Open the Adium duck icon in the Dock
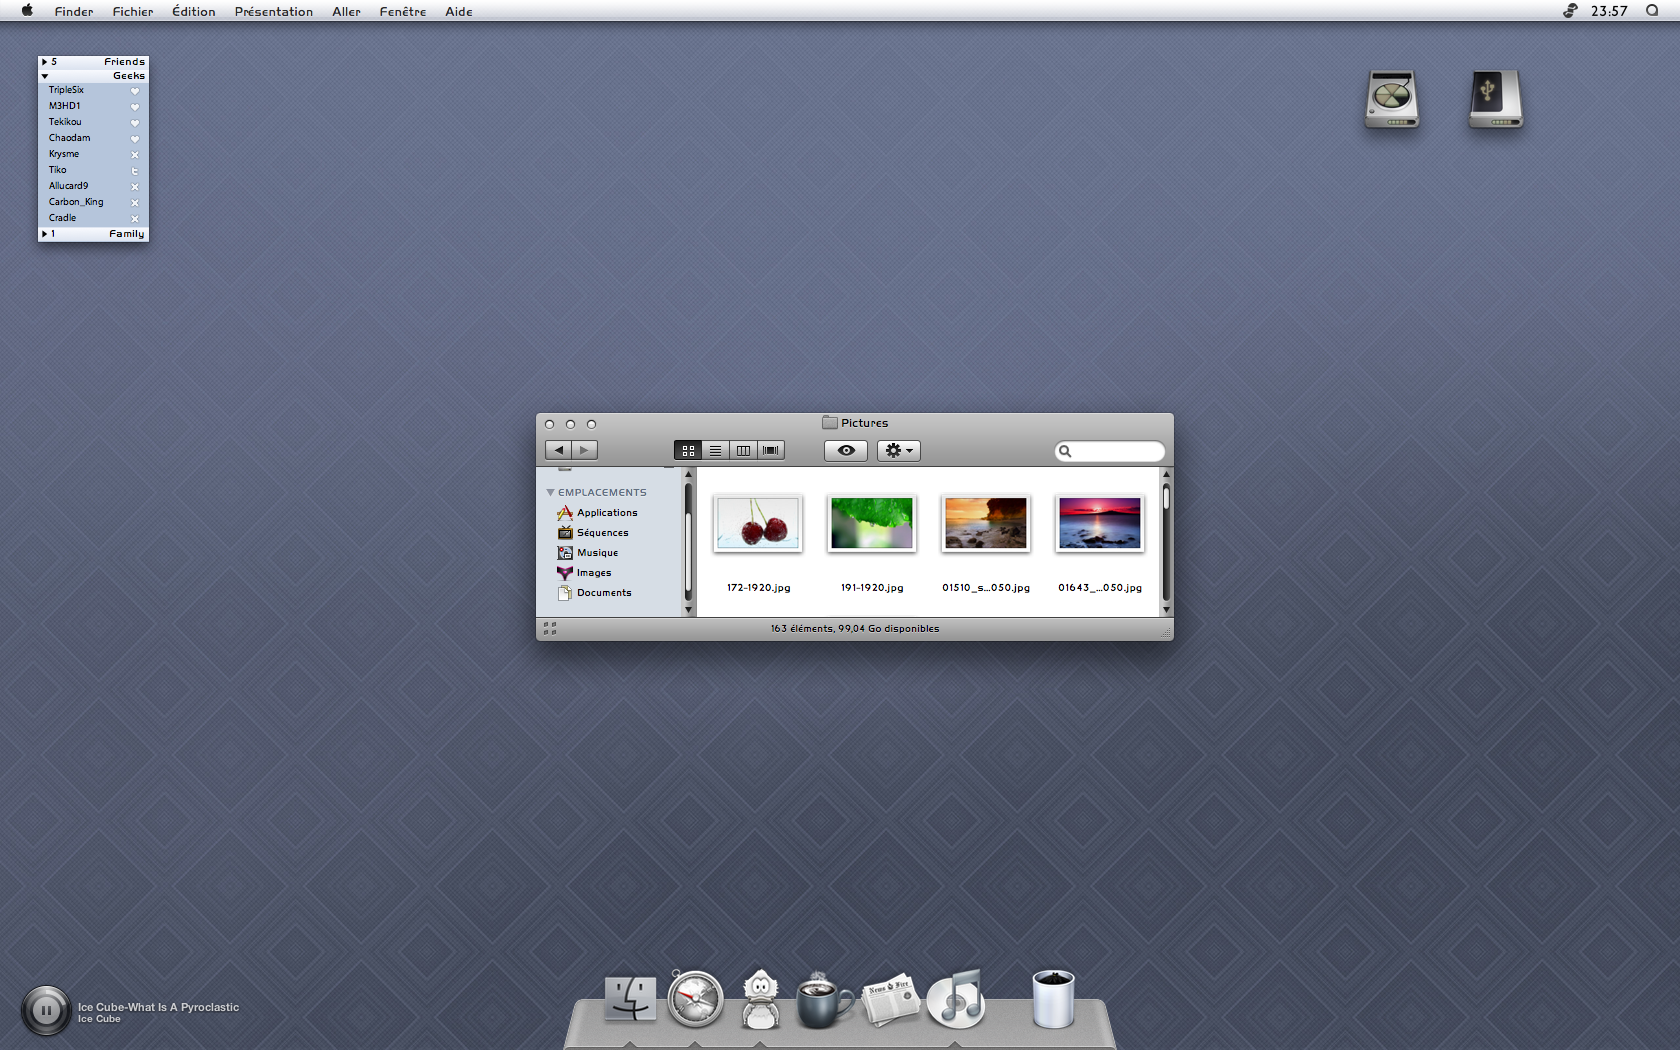1680x1050 pixels. 761,999
